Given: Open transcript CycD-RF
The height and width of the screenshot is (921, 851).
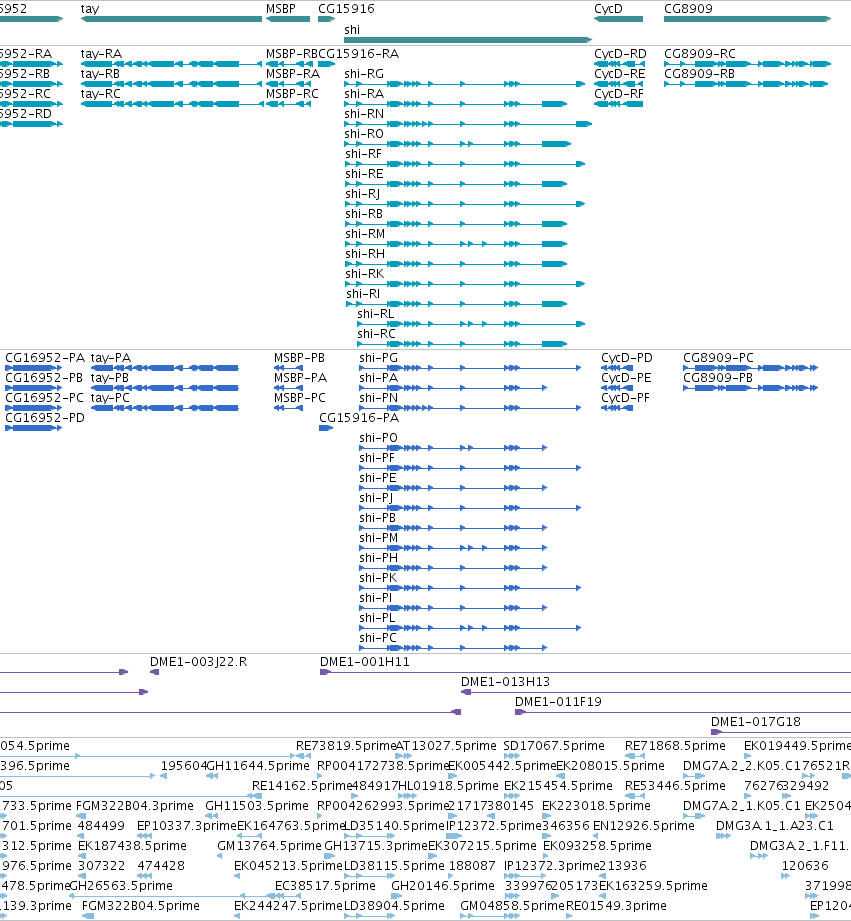Looking at the screenshot, I should [x=619, y=94].
